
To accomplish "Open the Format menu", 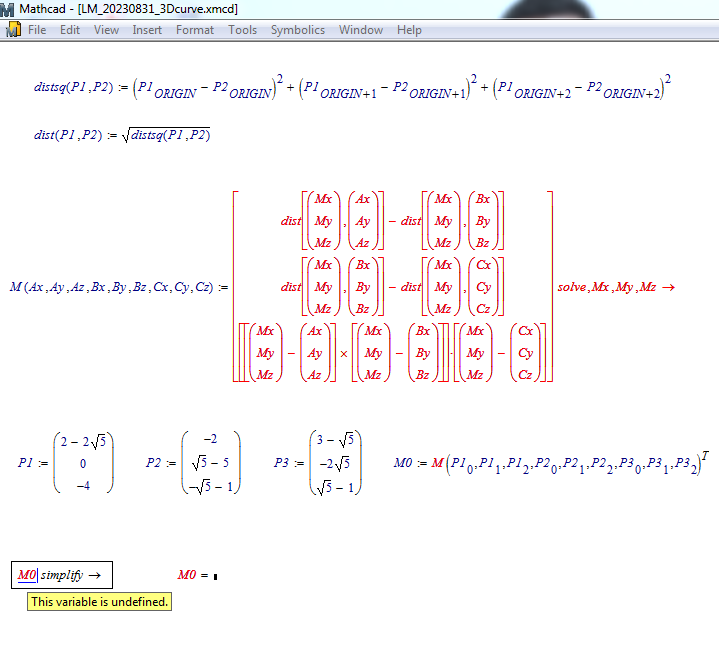I will (x=195, y=30).
